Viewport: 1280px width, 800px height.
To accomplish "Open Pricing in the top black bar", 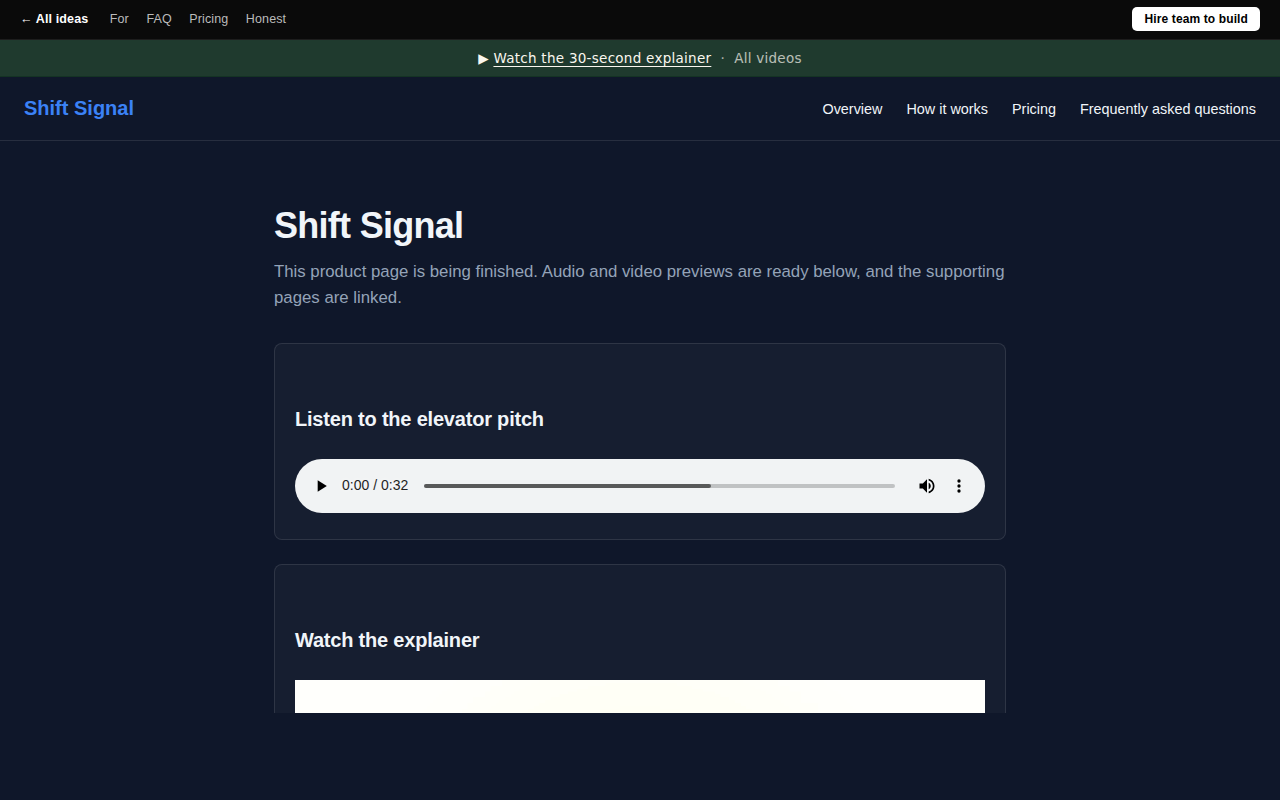I will pyautogui.click(x=208, y=19).
